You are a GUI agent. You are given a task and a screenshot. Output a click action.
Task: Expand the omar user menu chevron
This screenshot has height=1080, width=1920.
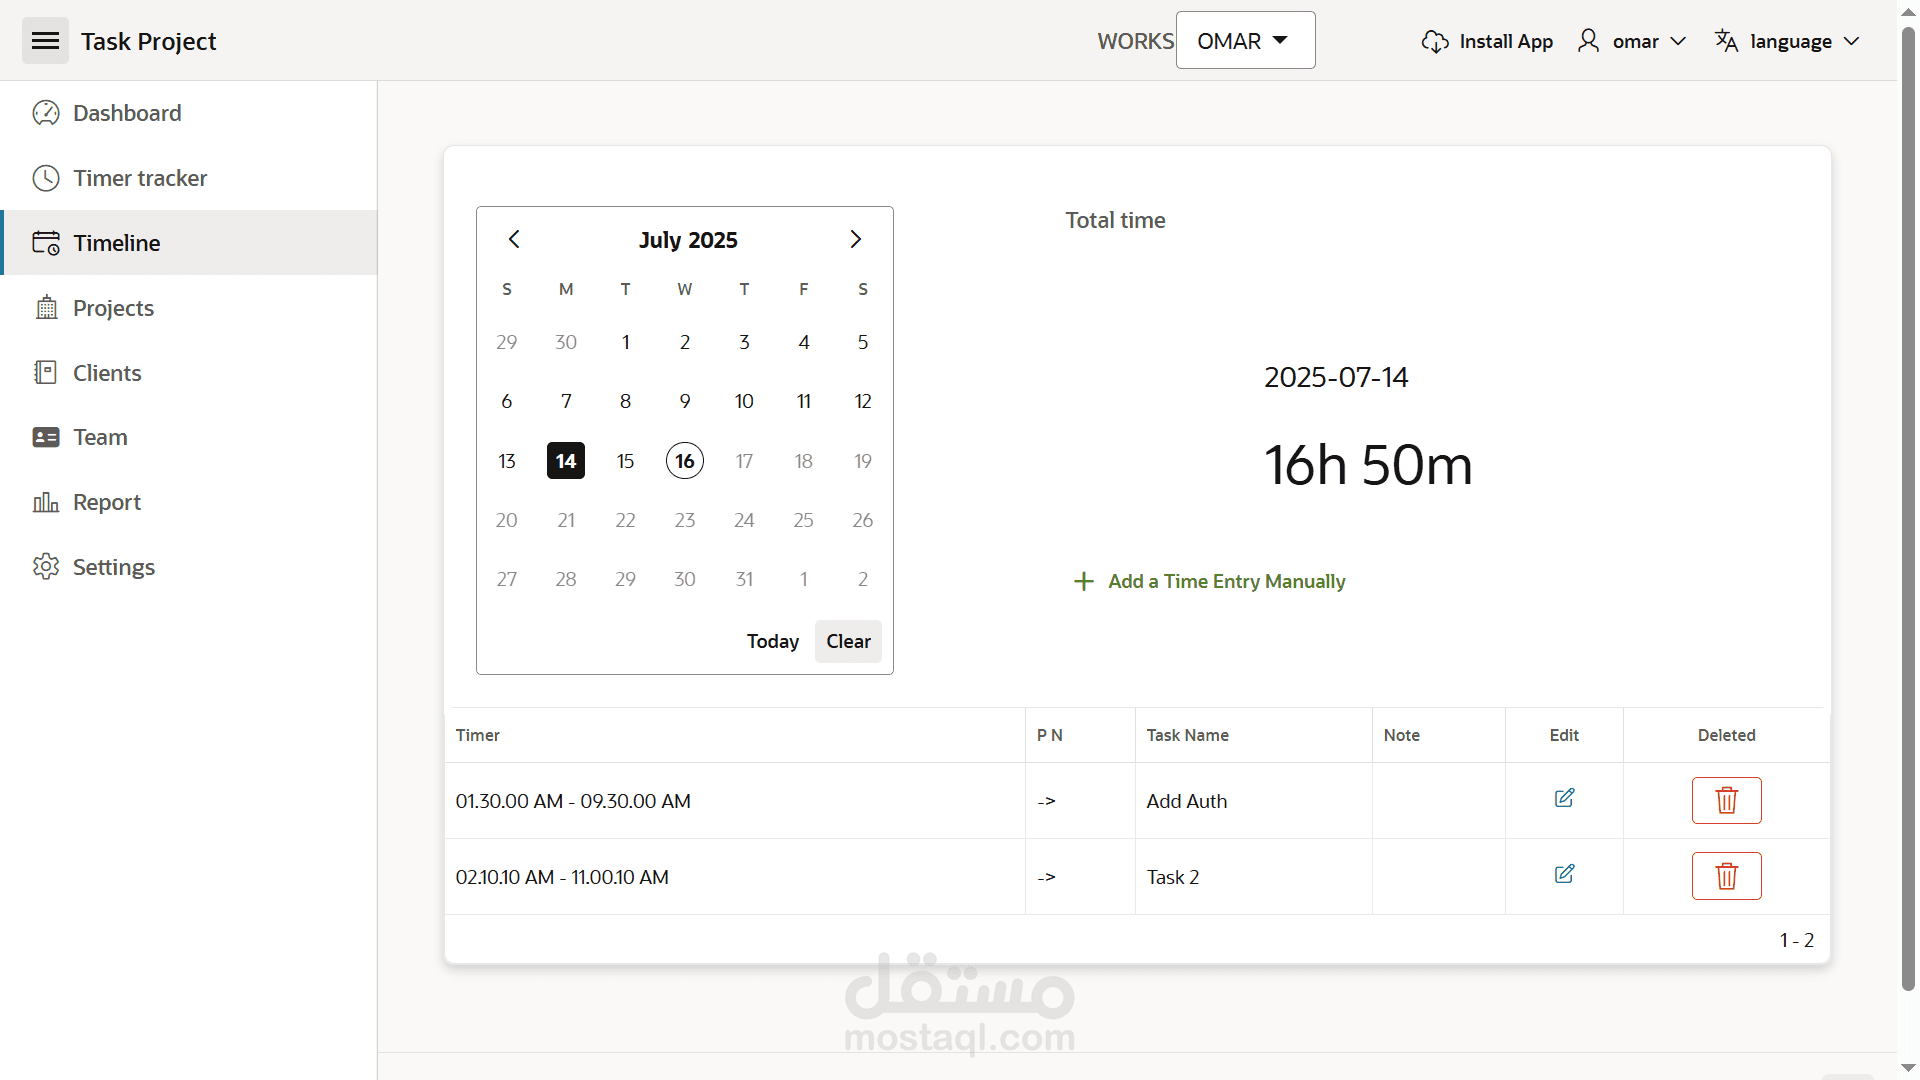tap(1678, 41)
